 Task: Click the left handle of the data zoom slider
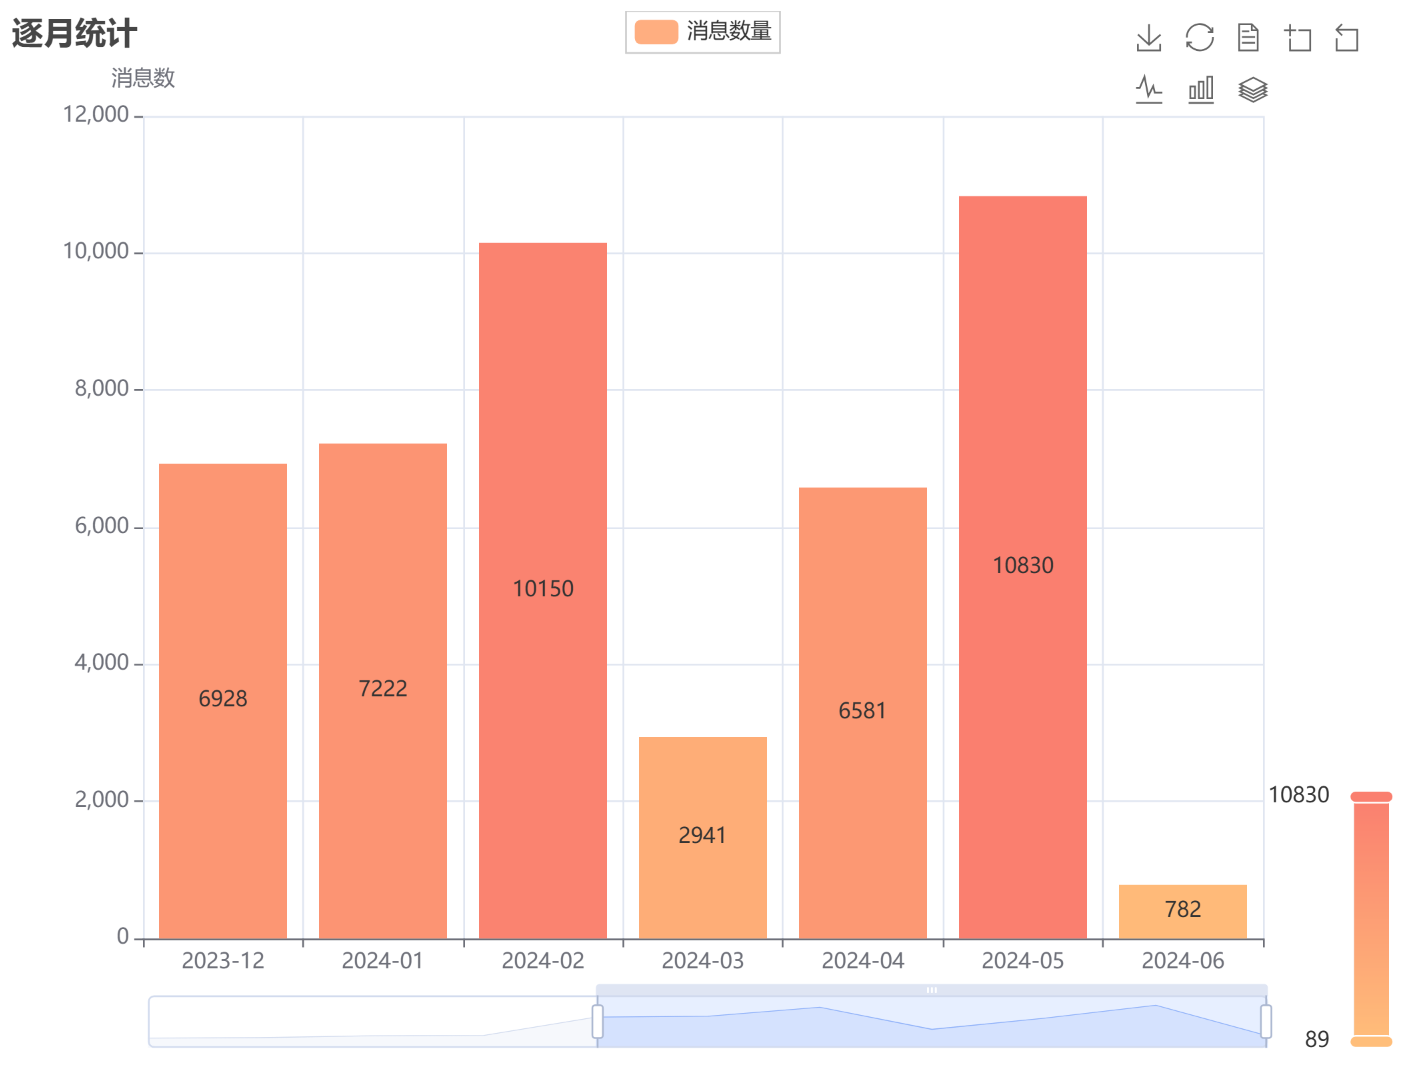pos(598,1022)
